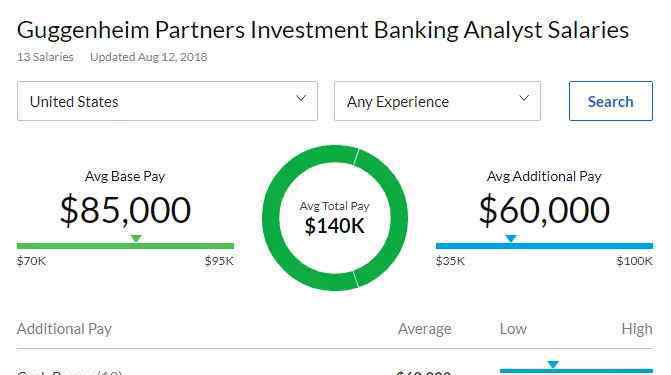Click the Average column header
Viewport: 671px width, 375px height.
(425, 329)
